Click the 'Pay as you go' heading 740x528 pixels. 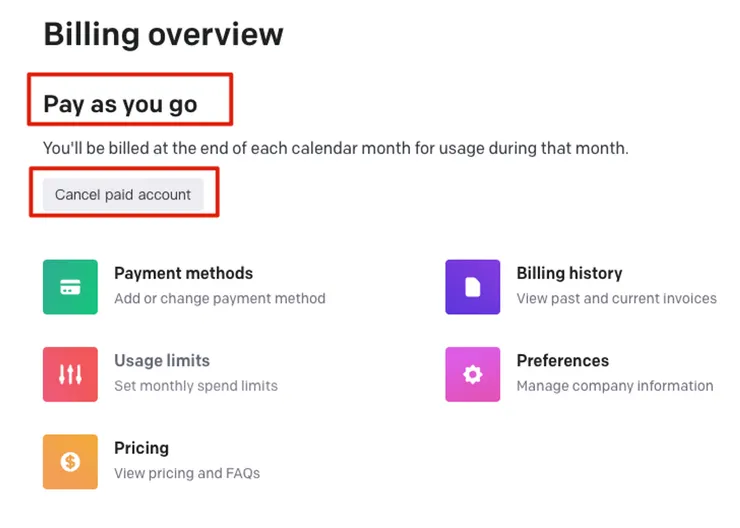point(120,104)
